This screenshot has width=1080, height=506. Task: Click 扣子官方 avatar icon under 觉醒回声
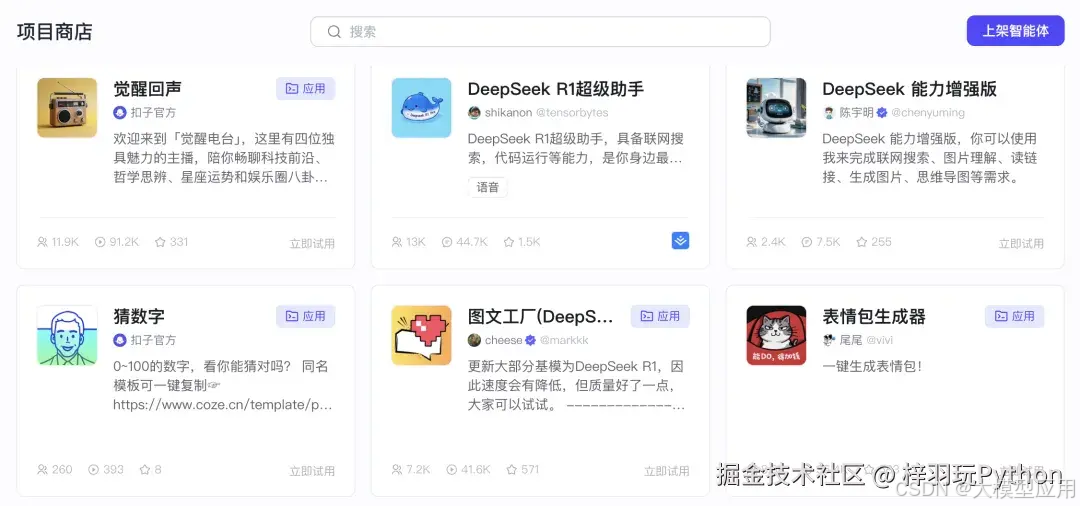coord(120,112)
